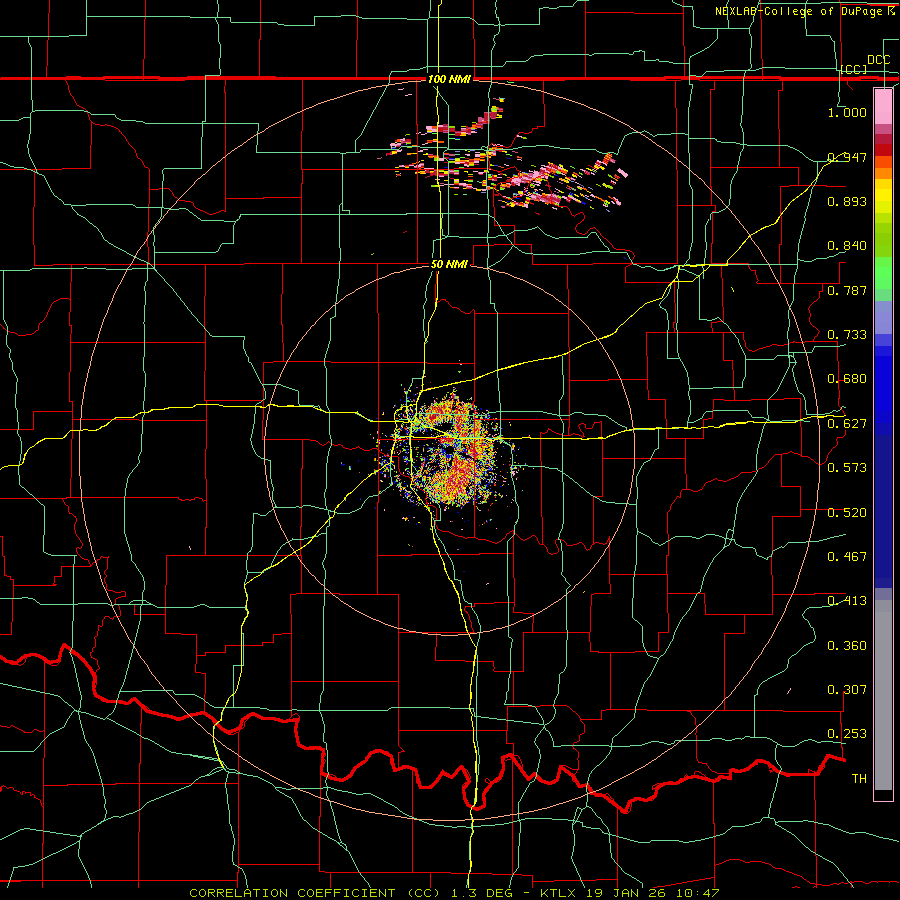Click the 0.893 legend value
900x900 pixels.
[847, 201]
